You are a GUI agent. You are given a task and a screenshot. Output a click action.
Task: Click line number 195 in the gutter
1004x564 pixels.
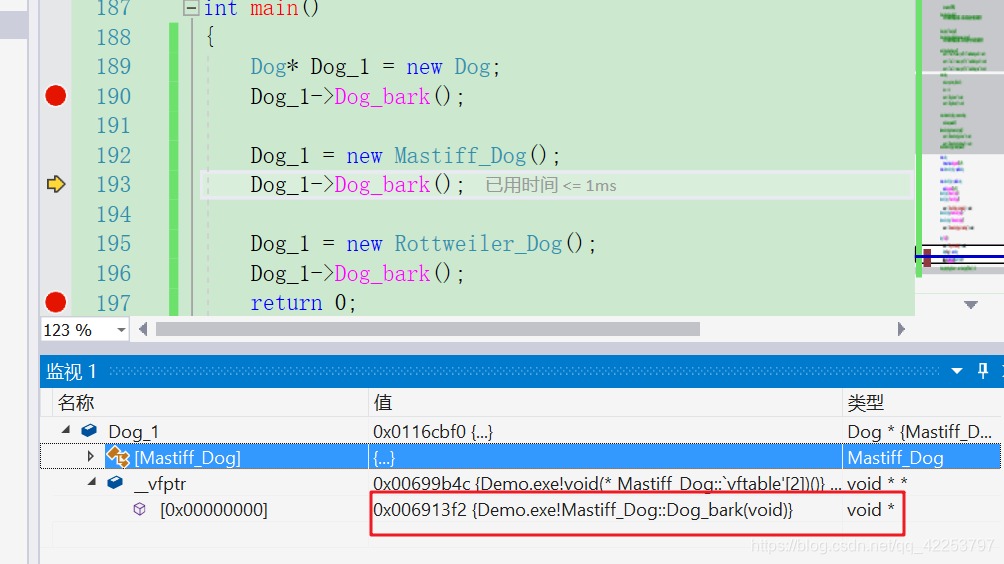pos(113,243)
